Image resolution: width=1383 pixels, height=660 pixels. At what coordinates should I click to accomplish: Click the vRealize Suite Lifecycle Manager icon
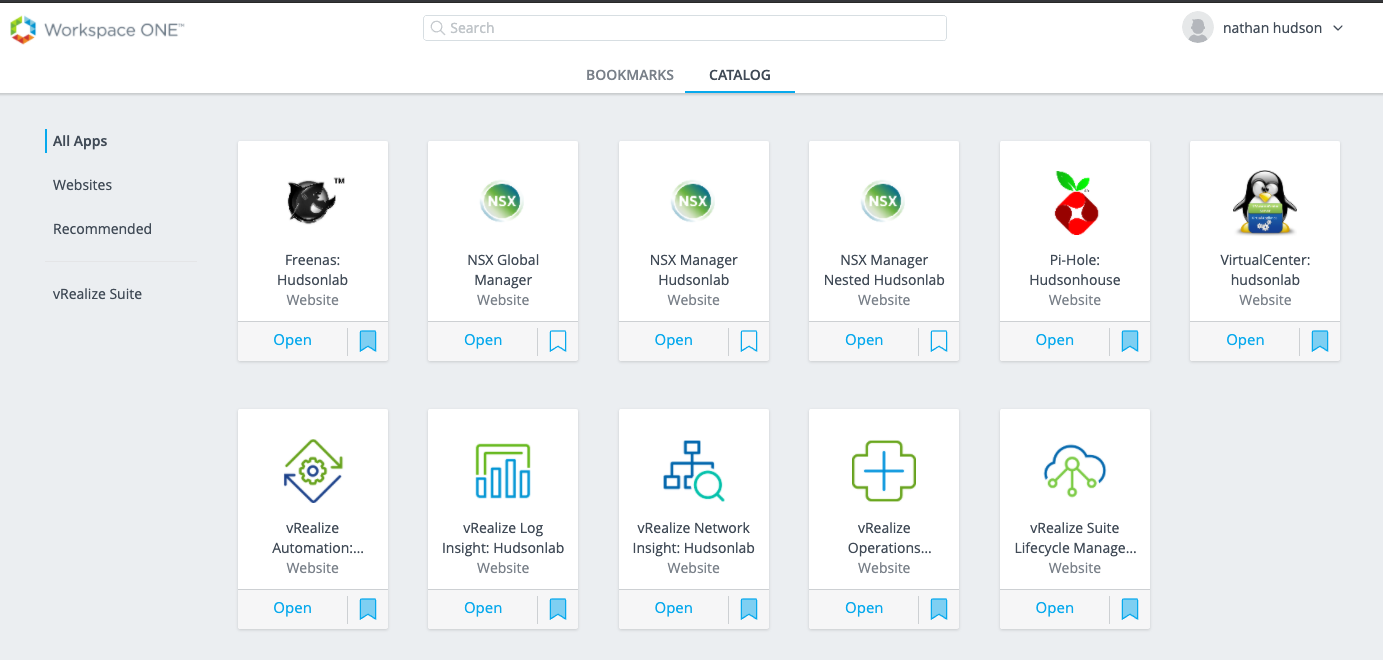[1075, 470]
